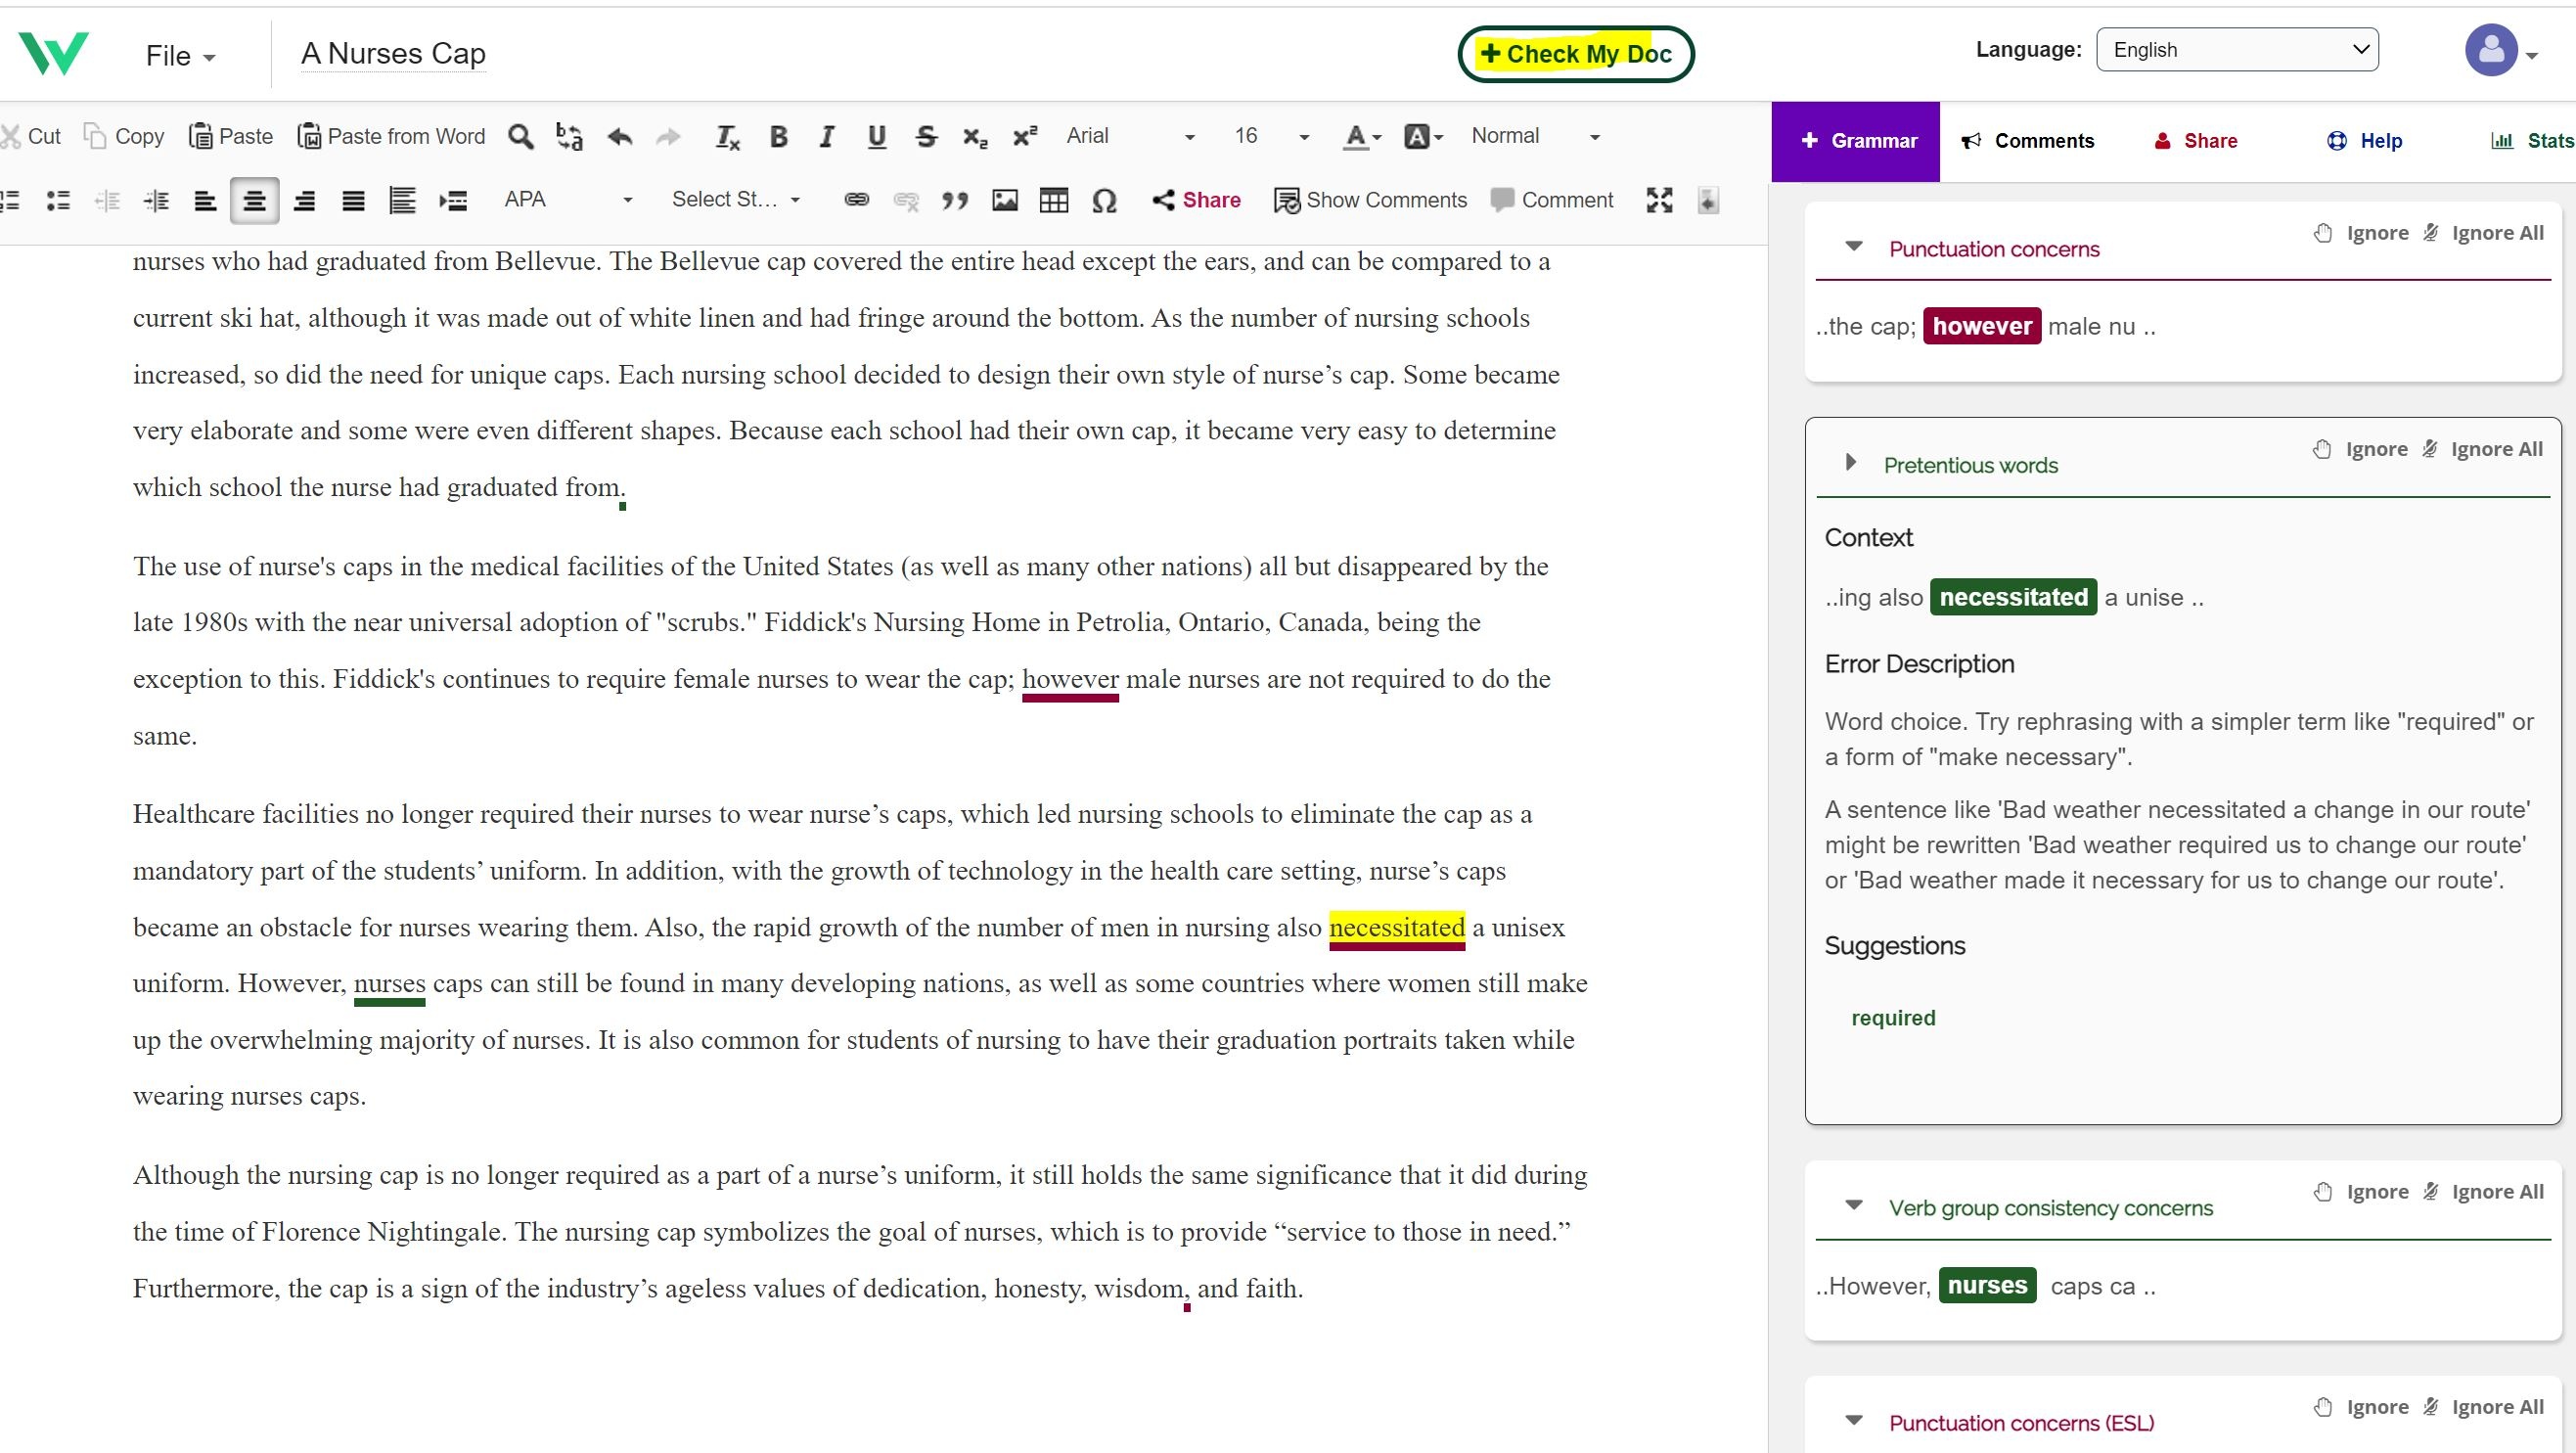Switch to the Help tab
Screen dimensions: 2576x1453
coord(2364,141)
